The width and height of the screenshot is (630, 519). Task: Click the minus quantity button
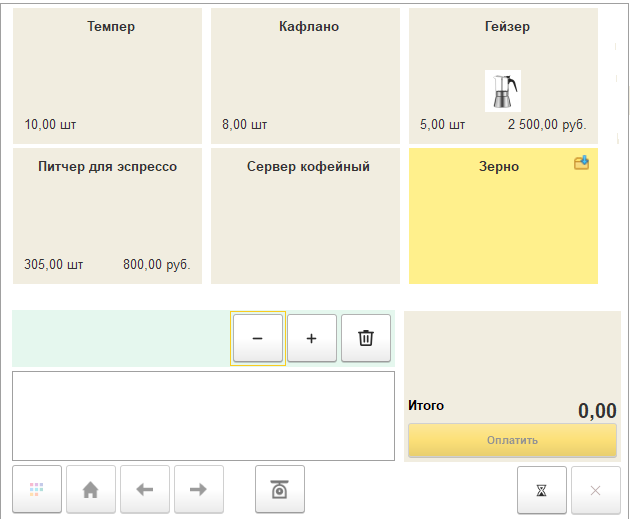click(x=257, y=339)
